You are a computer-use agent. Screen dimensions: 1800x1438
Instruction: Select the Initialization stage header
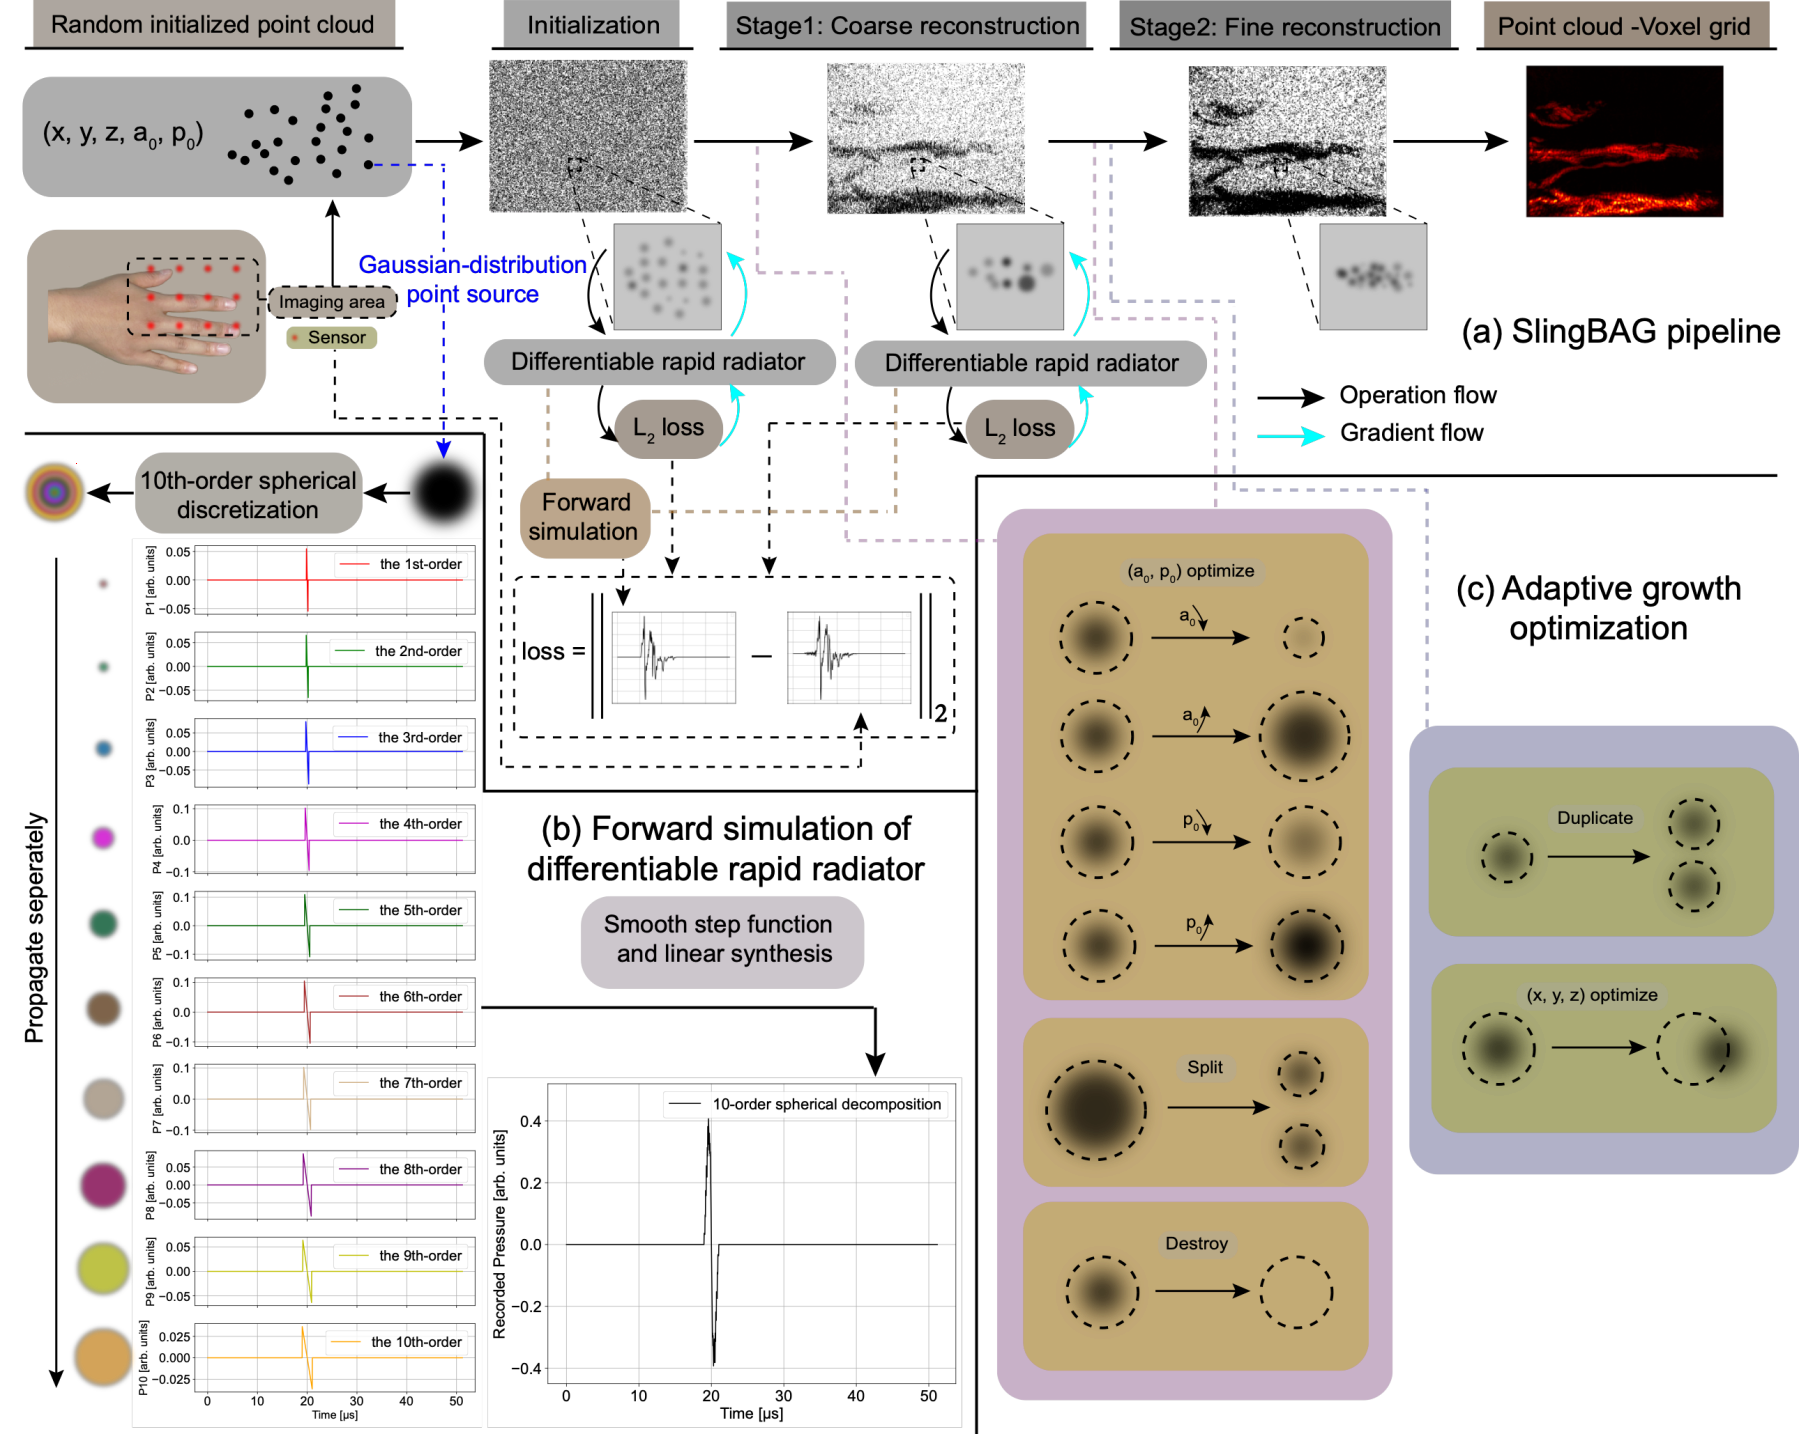592,25
